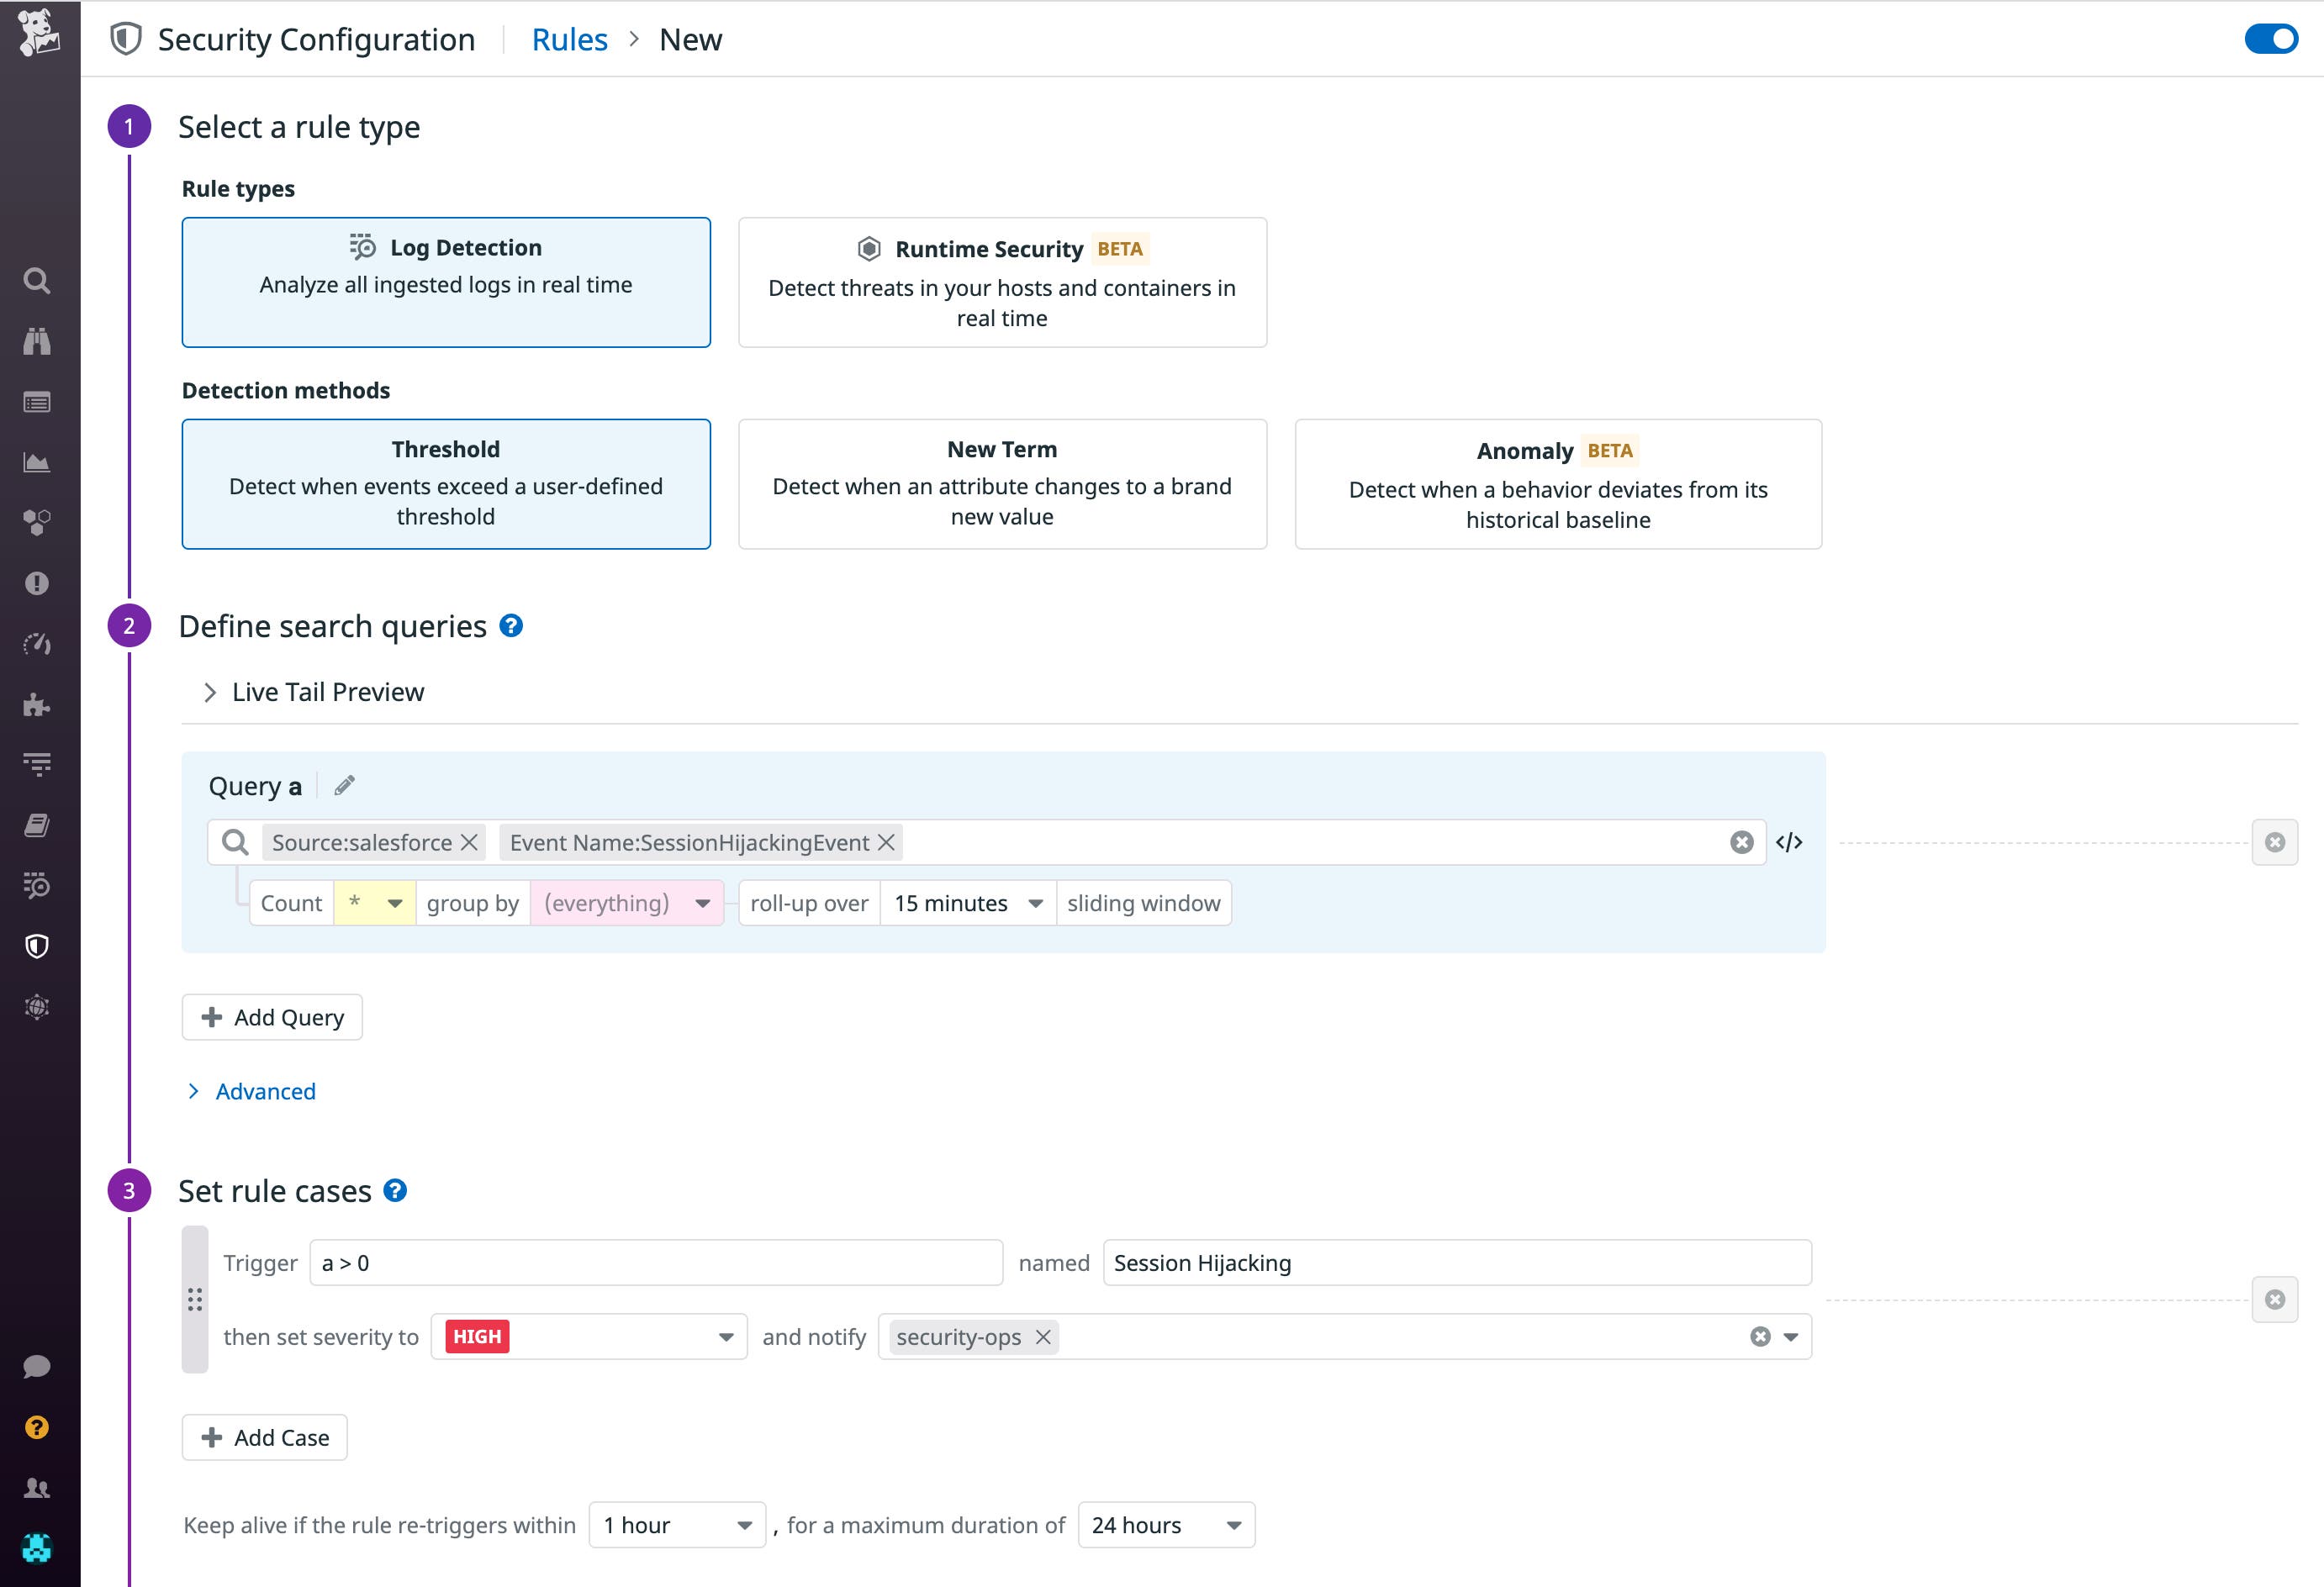
Task: Click the Integrations puzzle piece icon
Action: coord(37,704)
